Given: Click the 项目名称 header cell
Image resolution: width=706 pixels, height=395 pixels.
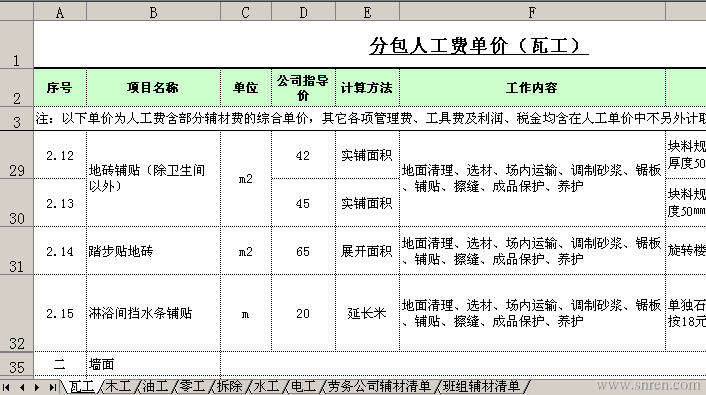Looking at the screenshot, I should click(154, 88).
